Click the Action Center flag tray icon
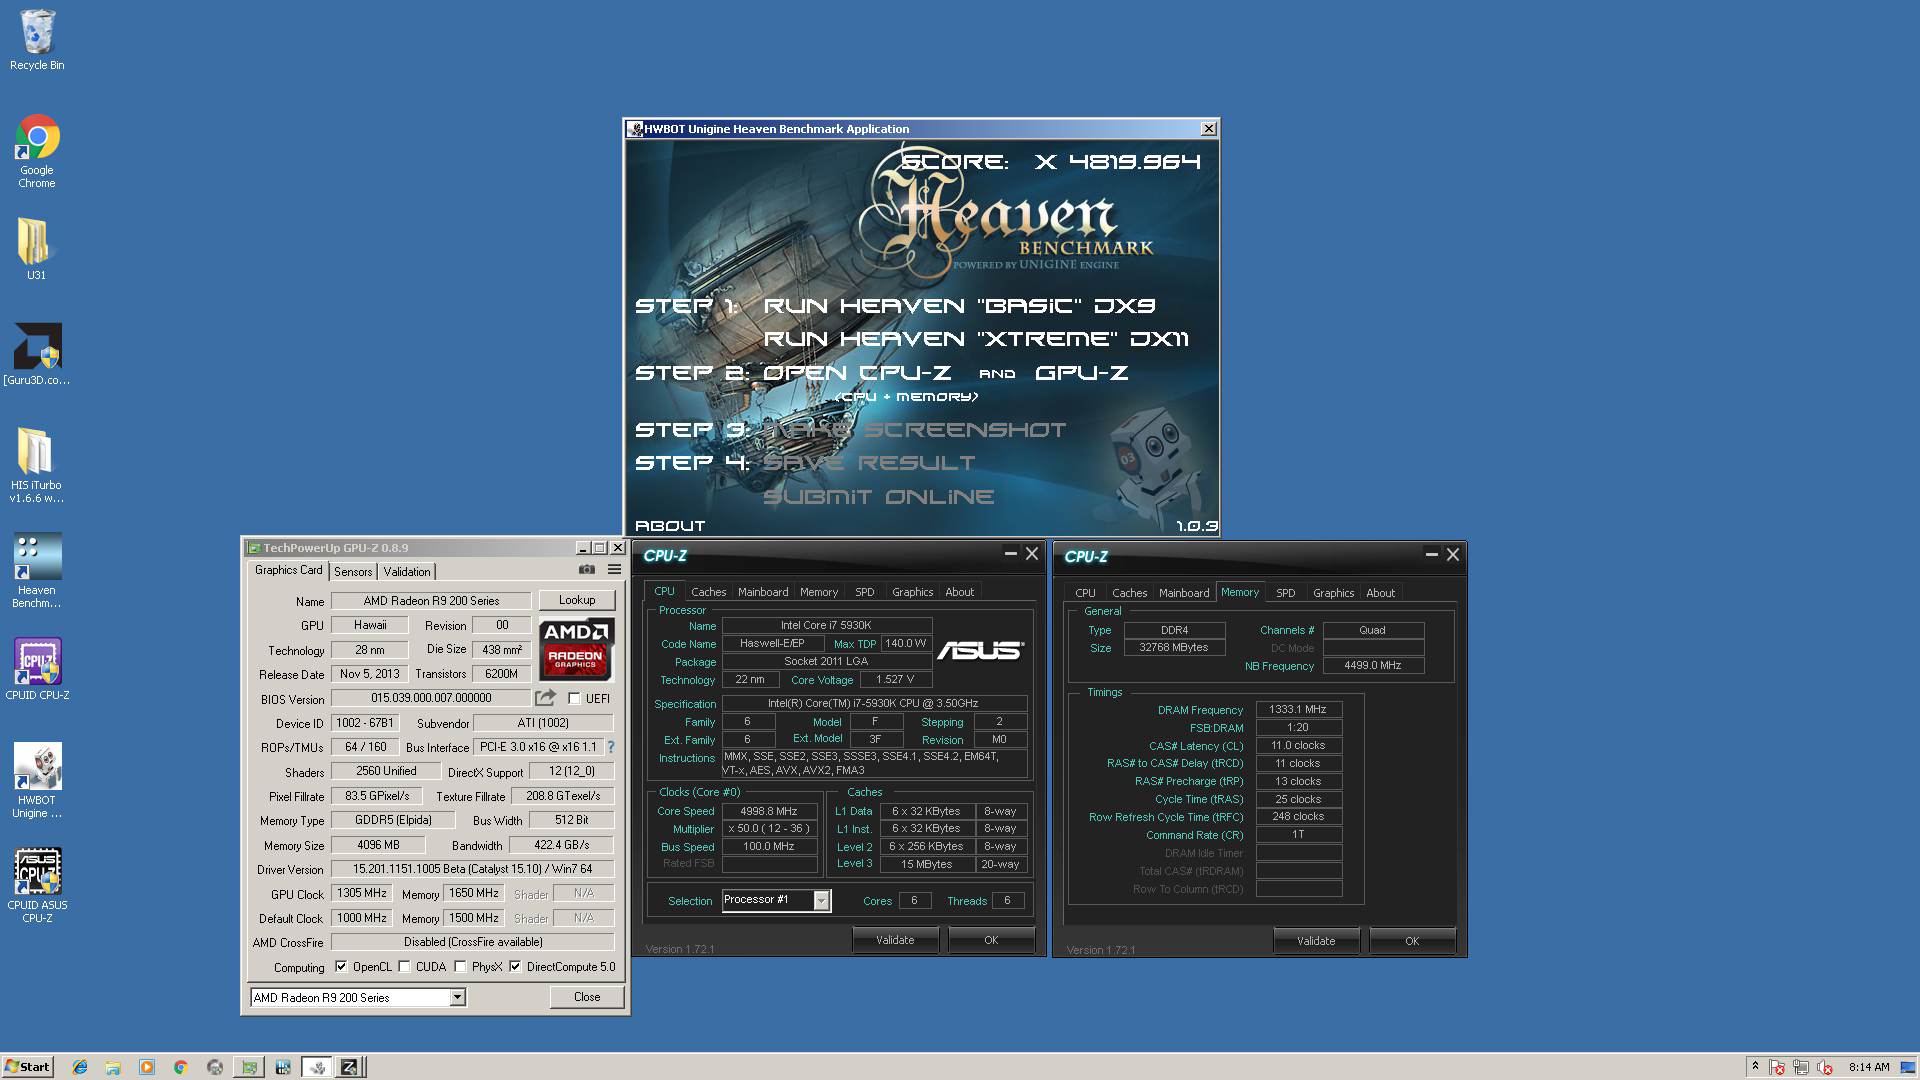The width and height of the screenshot is (1920, 1080). coord(1777,1067)
